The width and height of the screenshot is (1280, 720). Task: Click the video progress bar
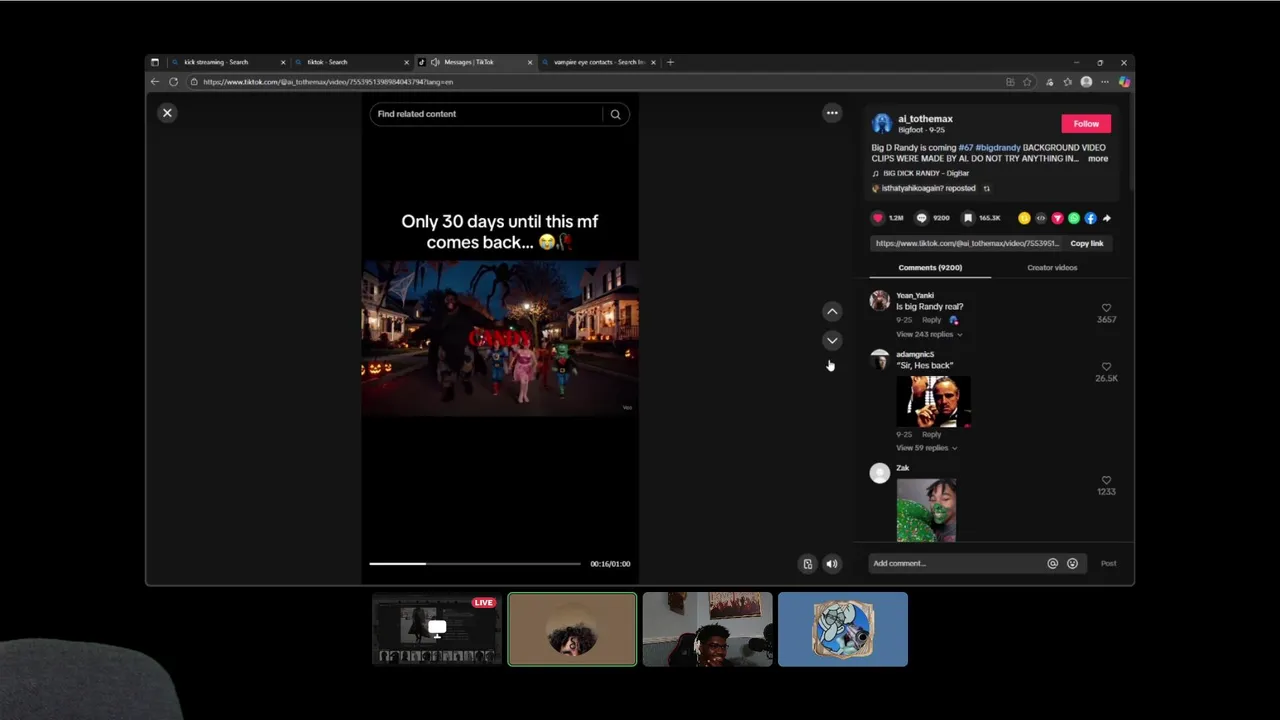[x=474, y=564]
